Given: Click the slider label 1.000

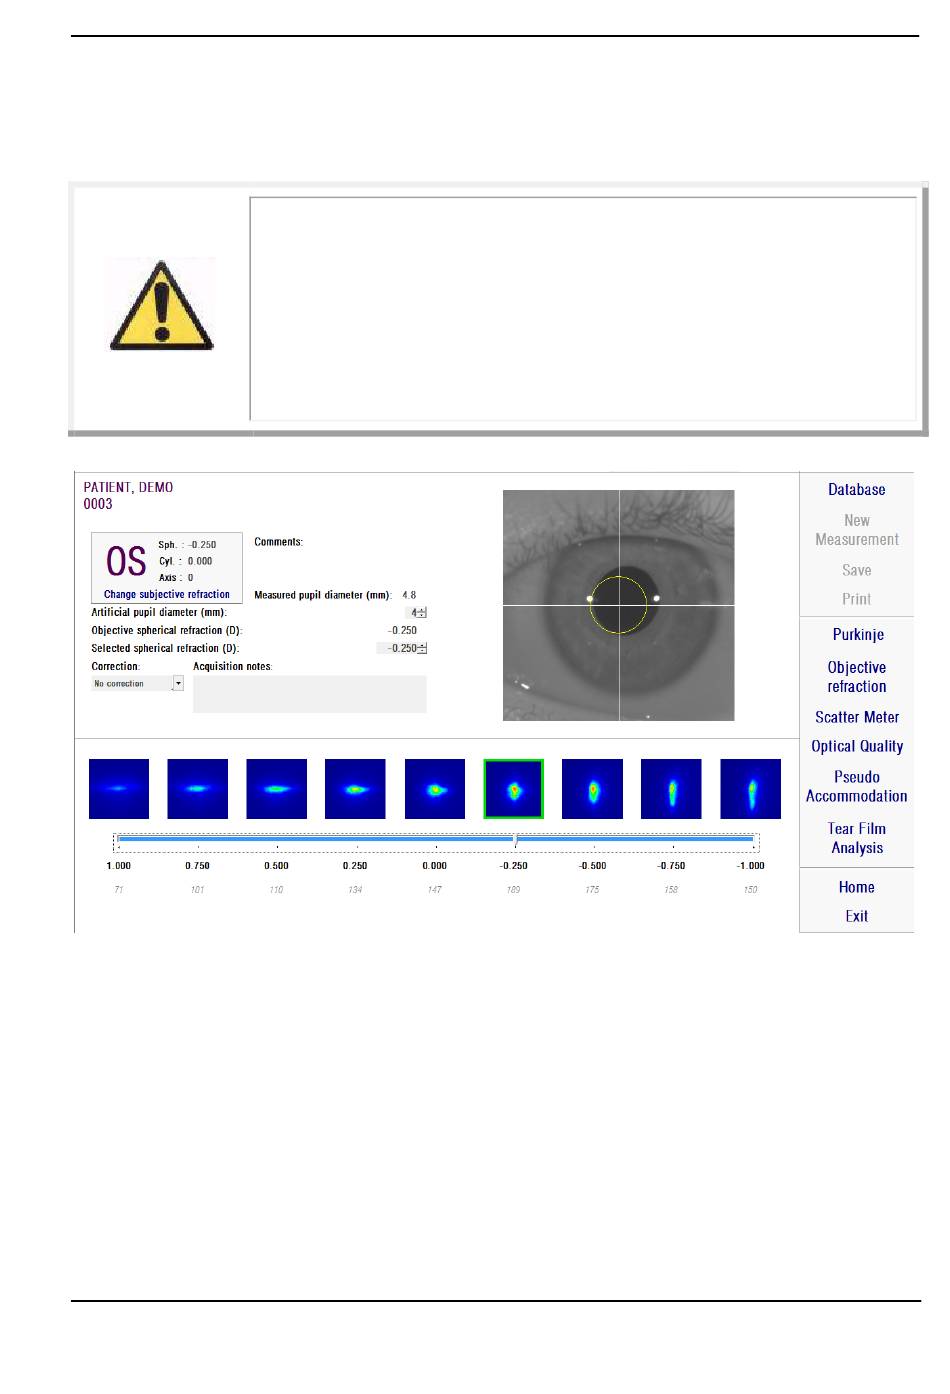Looking at the screenshot, I should pyautogui.click(x=119, y=866).
